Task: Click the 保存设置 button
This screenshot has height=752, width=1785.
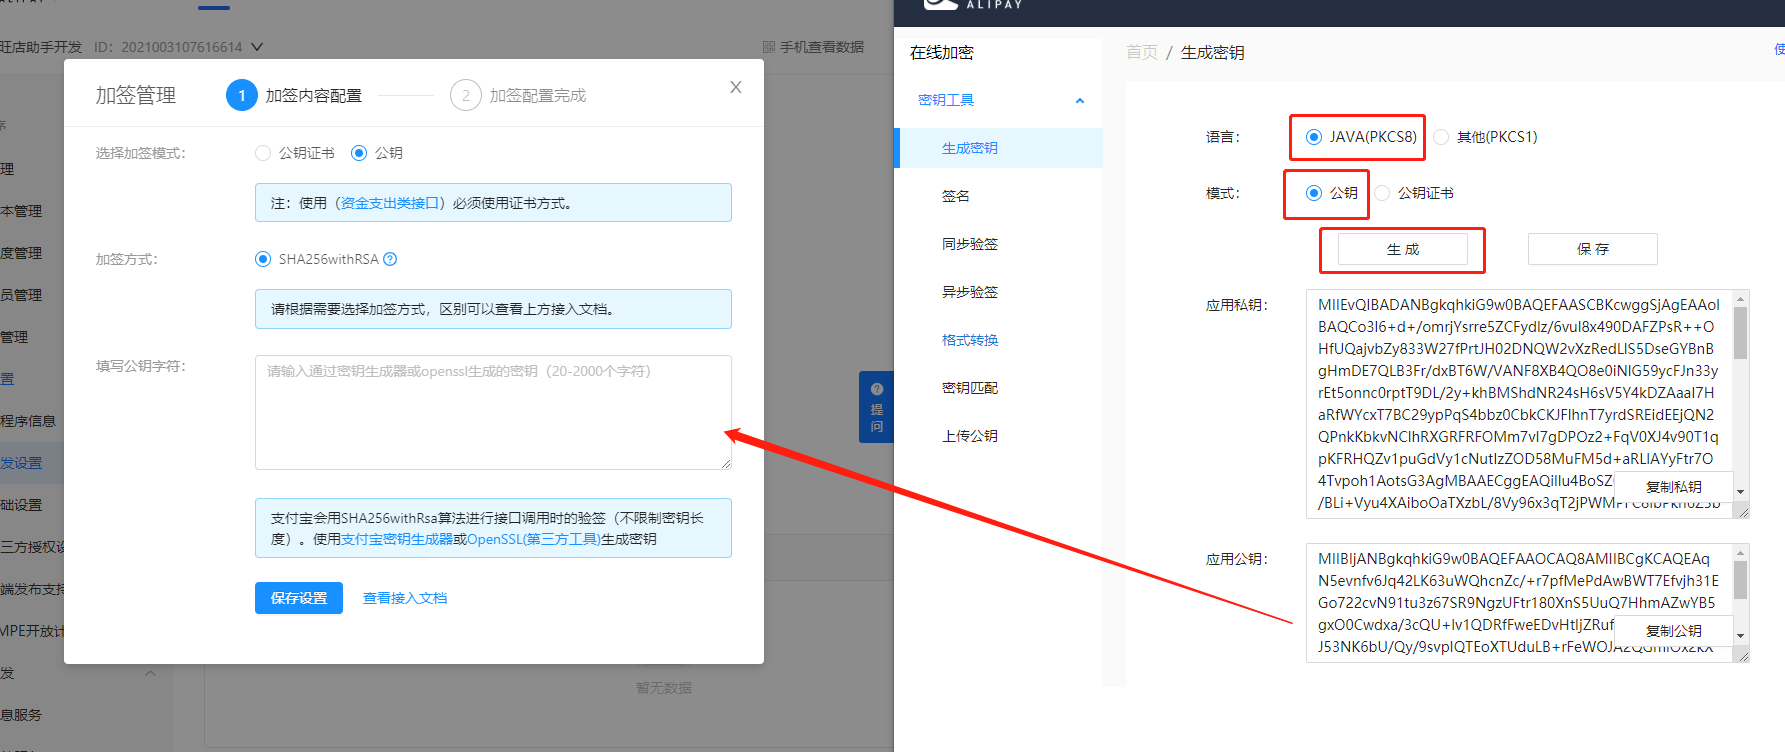Action: [x=299, y=598]
